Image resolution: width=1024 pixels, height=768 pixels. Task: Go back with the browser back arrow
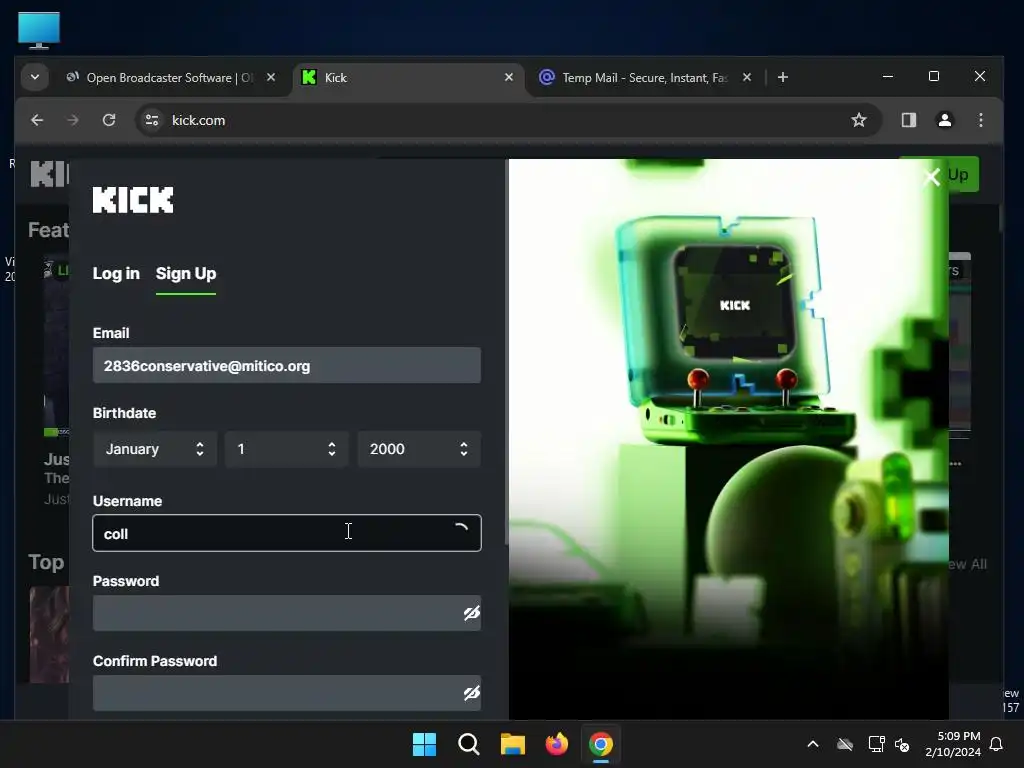(37, 120)
